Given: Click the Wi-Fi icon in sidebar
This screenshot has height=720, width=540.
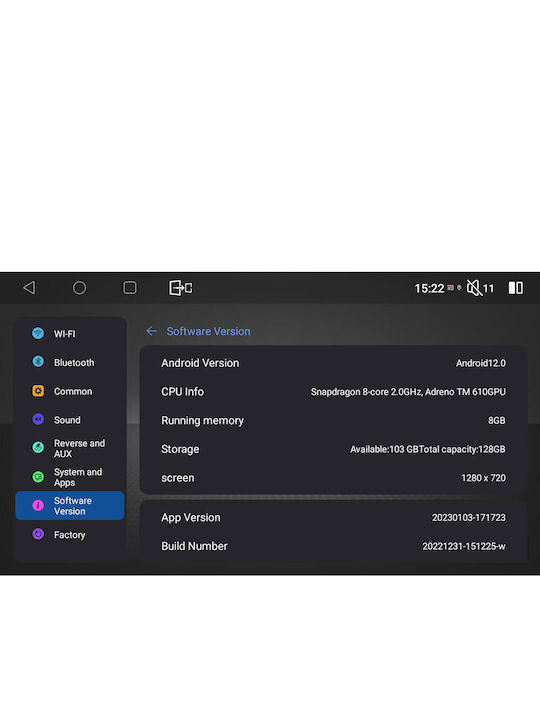Looking at the screenshot, I should [38, 333].
